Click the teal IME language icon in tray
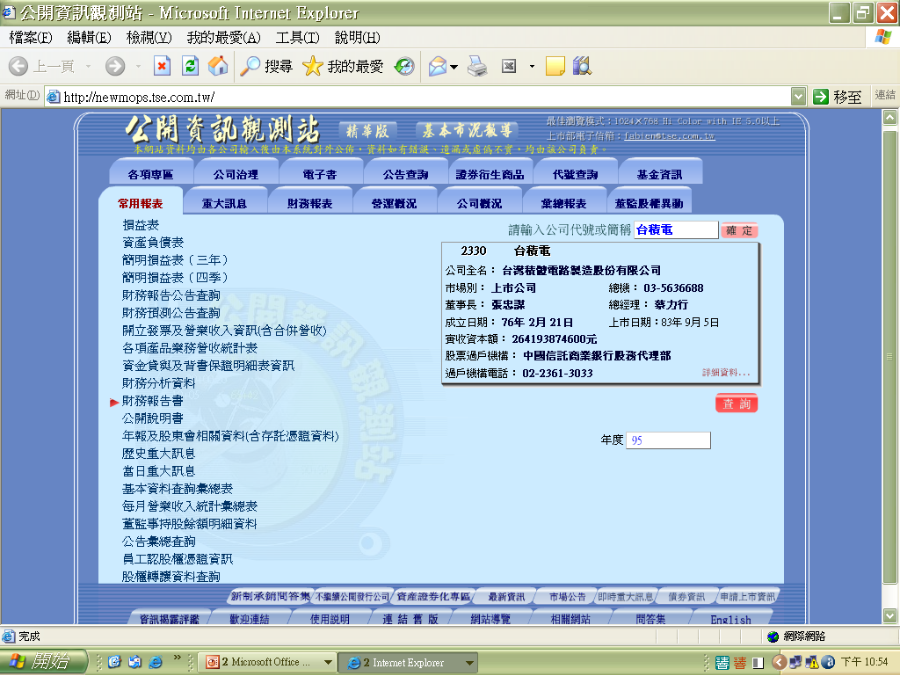 point(721,662)
